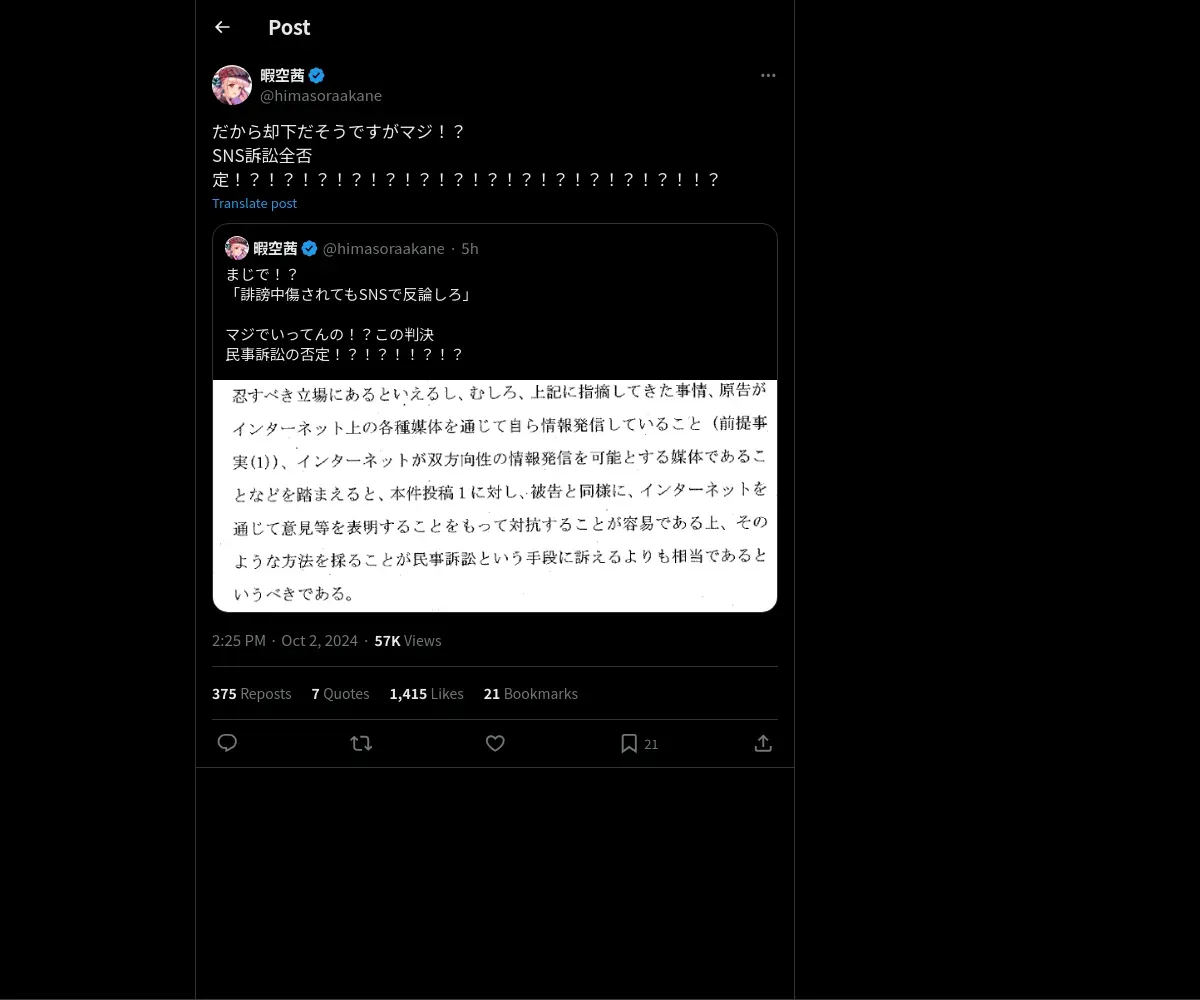
Task: Open the @himasoraakane handle under the author name
Action: (321, 96)
